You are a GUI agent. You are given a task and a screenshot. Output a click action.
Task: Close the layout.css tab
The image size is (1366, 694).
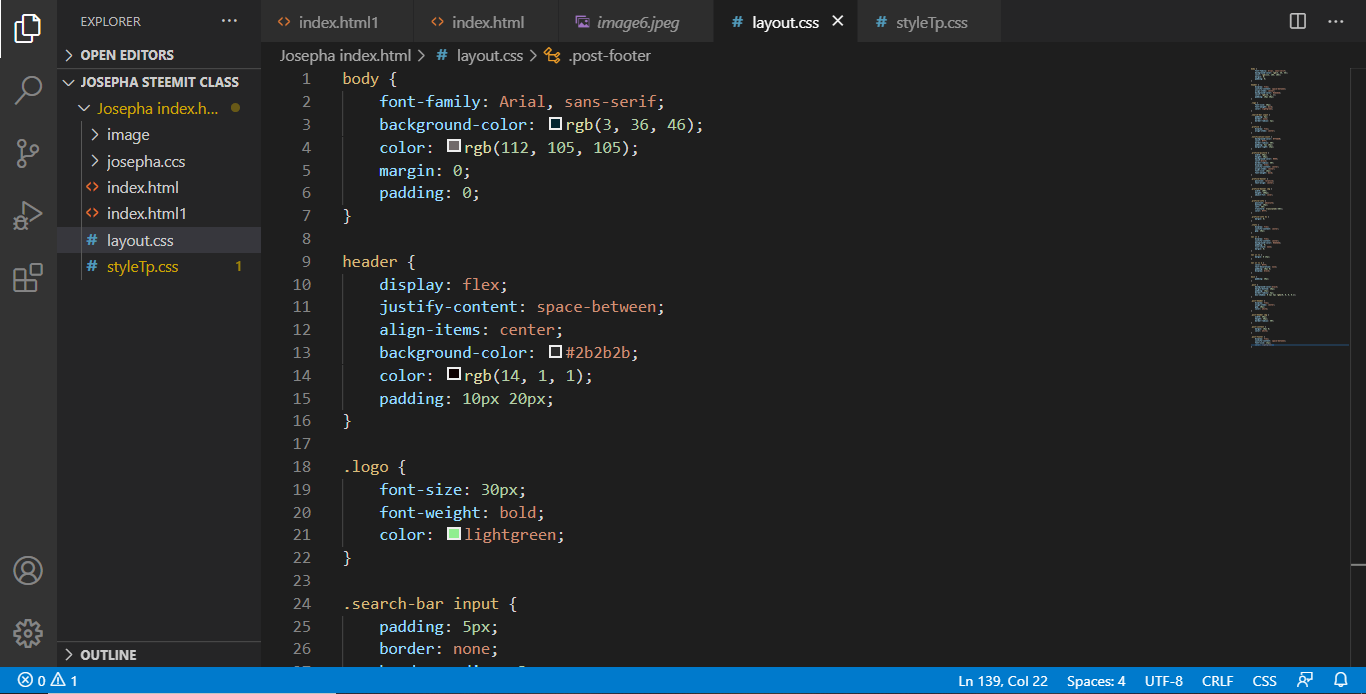[x=838, y=21]
